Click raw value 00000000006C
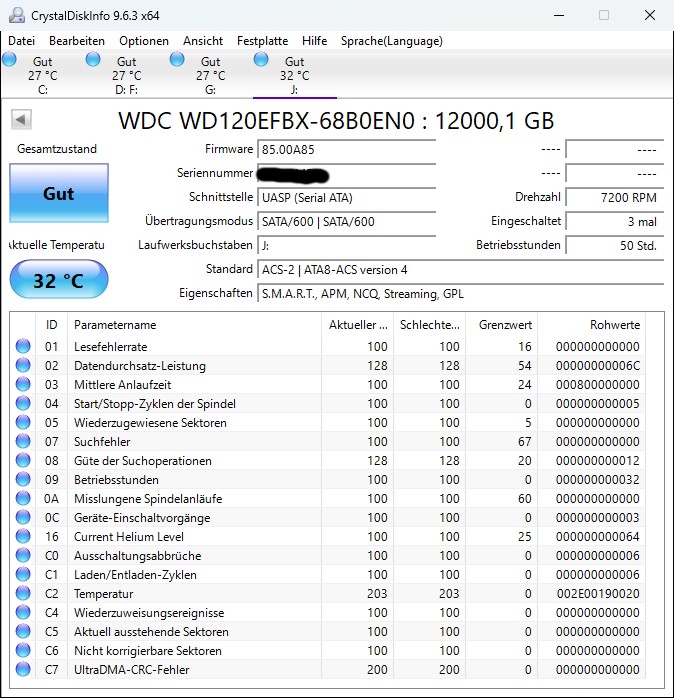 tap(598, 366)
